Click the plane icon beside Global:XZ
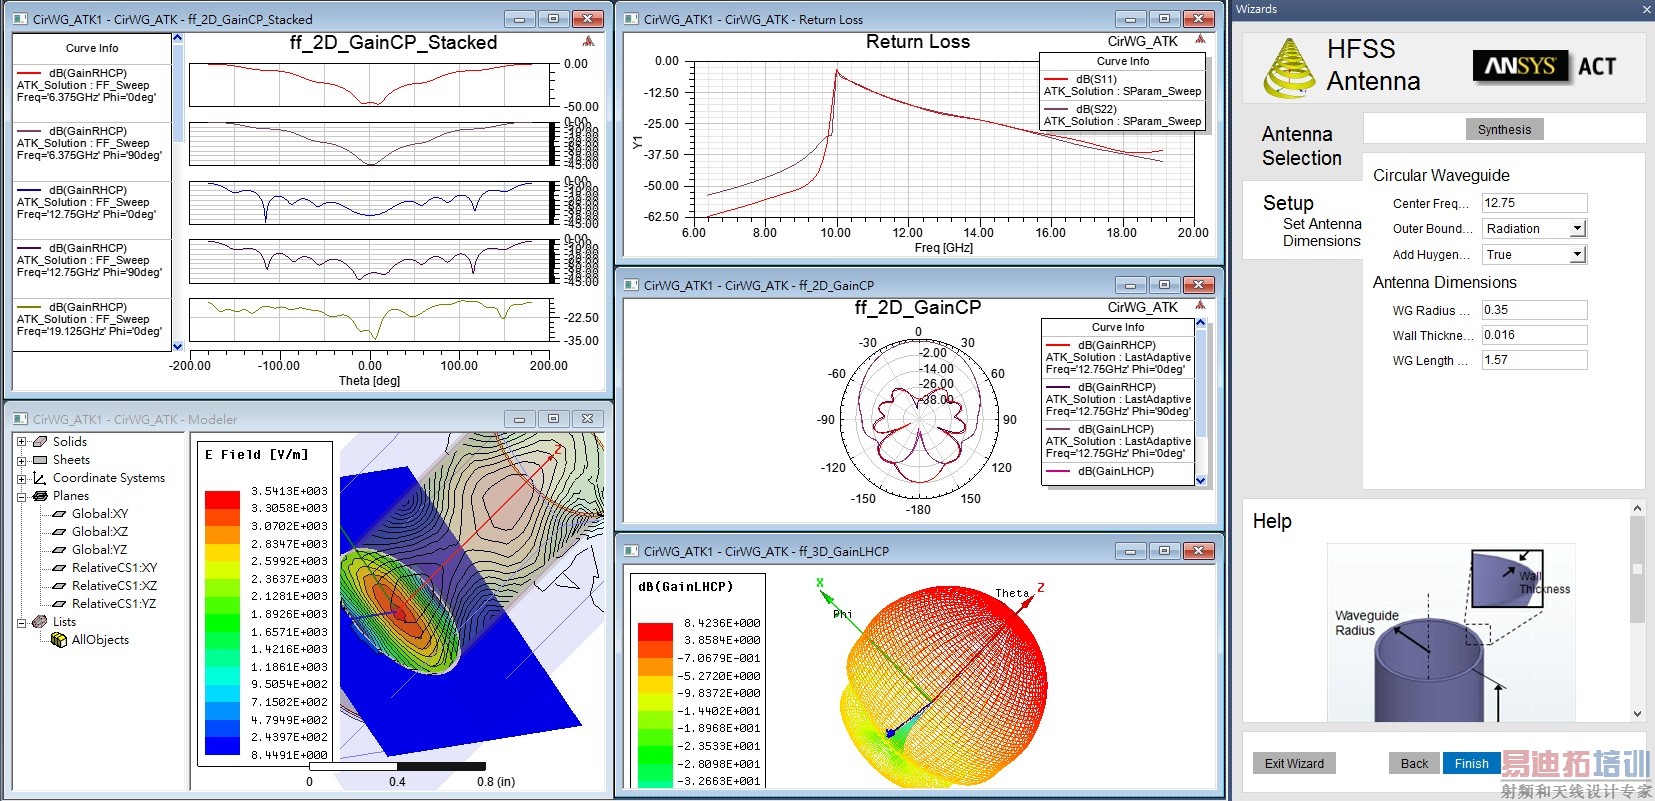The image size is (1655, 801). click(59, 532)
